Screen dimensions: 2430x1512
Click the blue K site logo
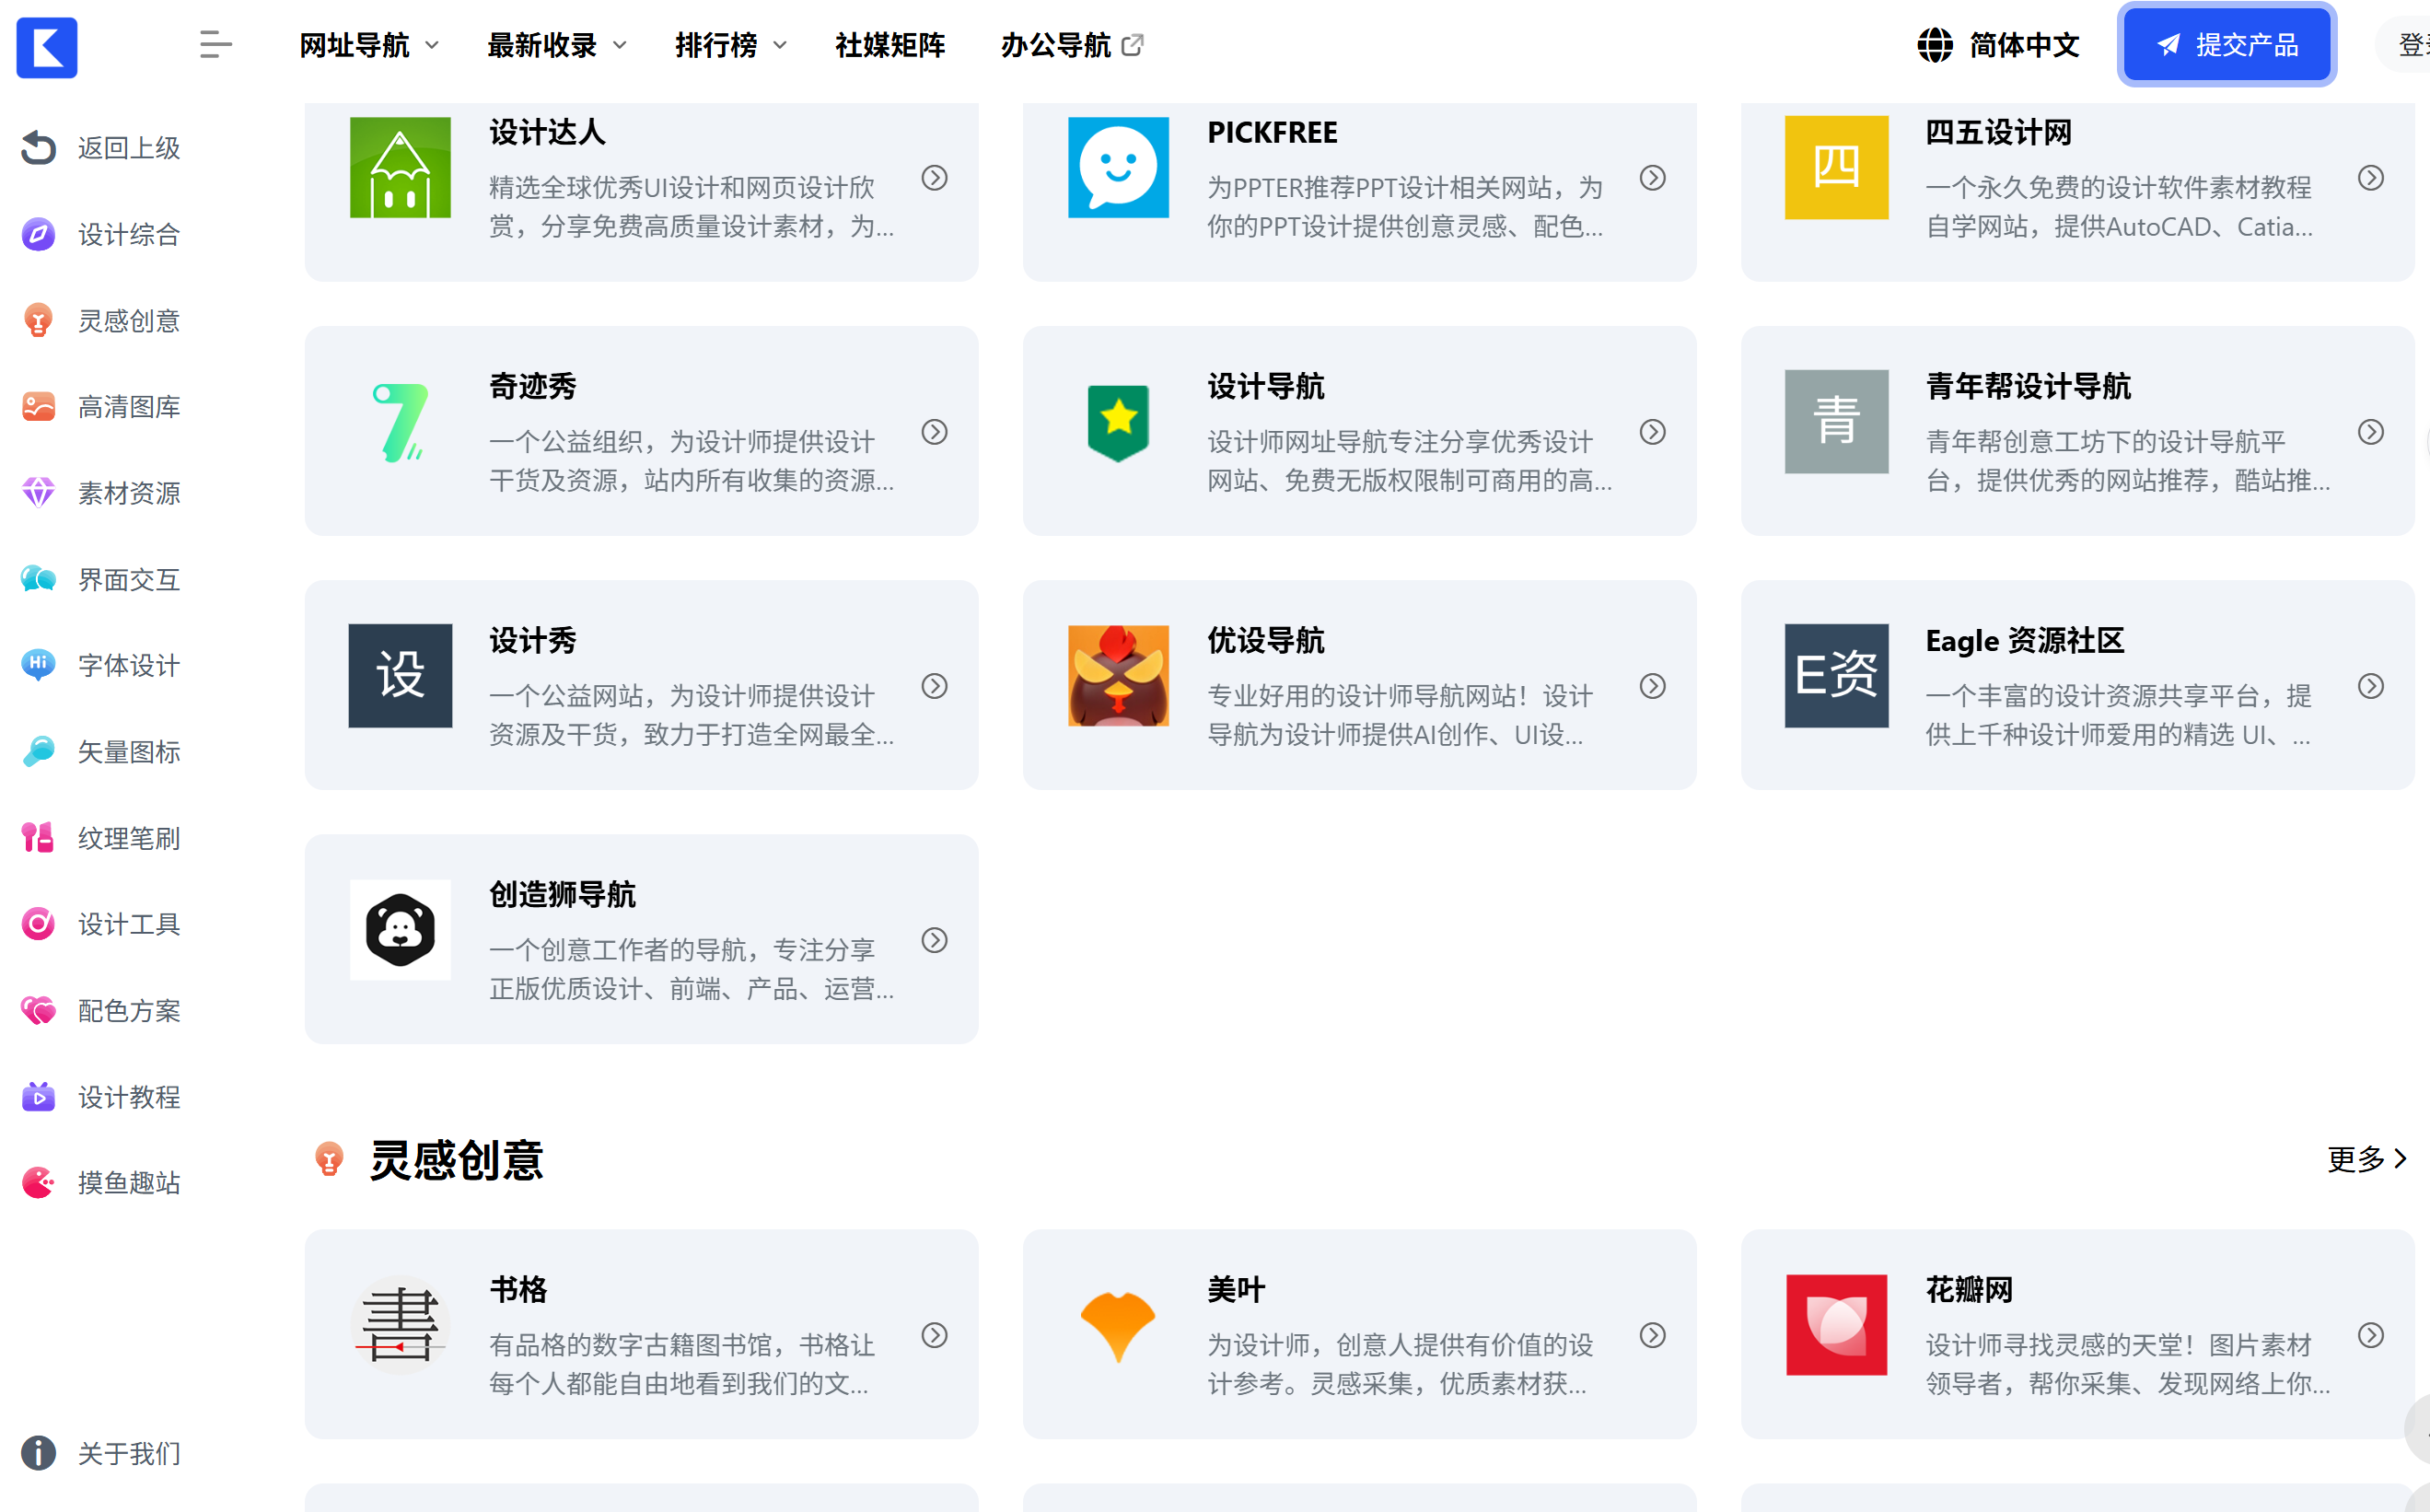[x=47, y=47]
